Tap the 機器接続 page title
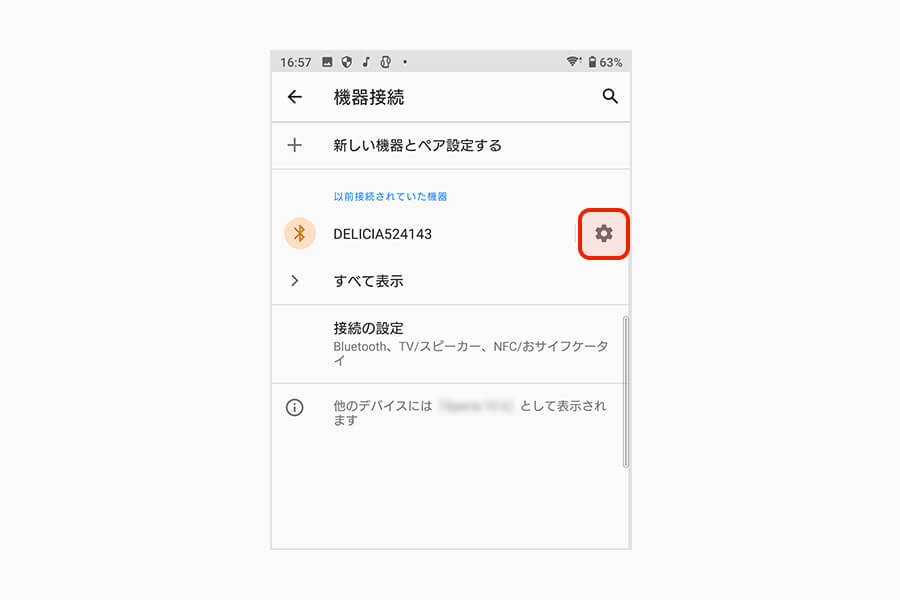Viewport: 900px width, 600px height. (368, 97)
